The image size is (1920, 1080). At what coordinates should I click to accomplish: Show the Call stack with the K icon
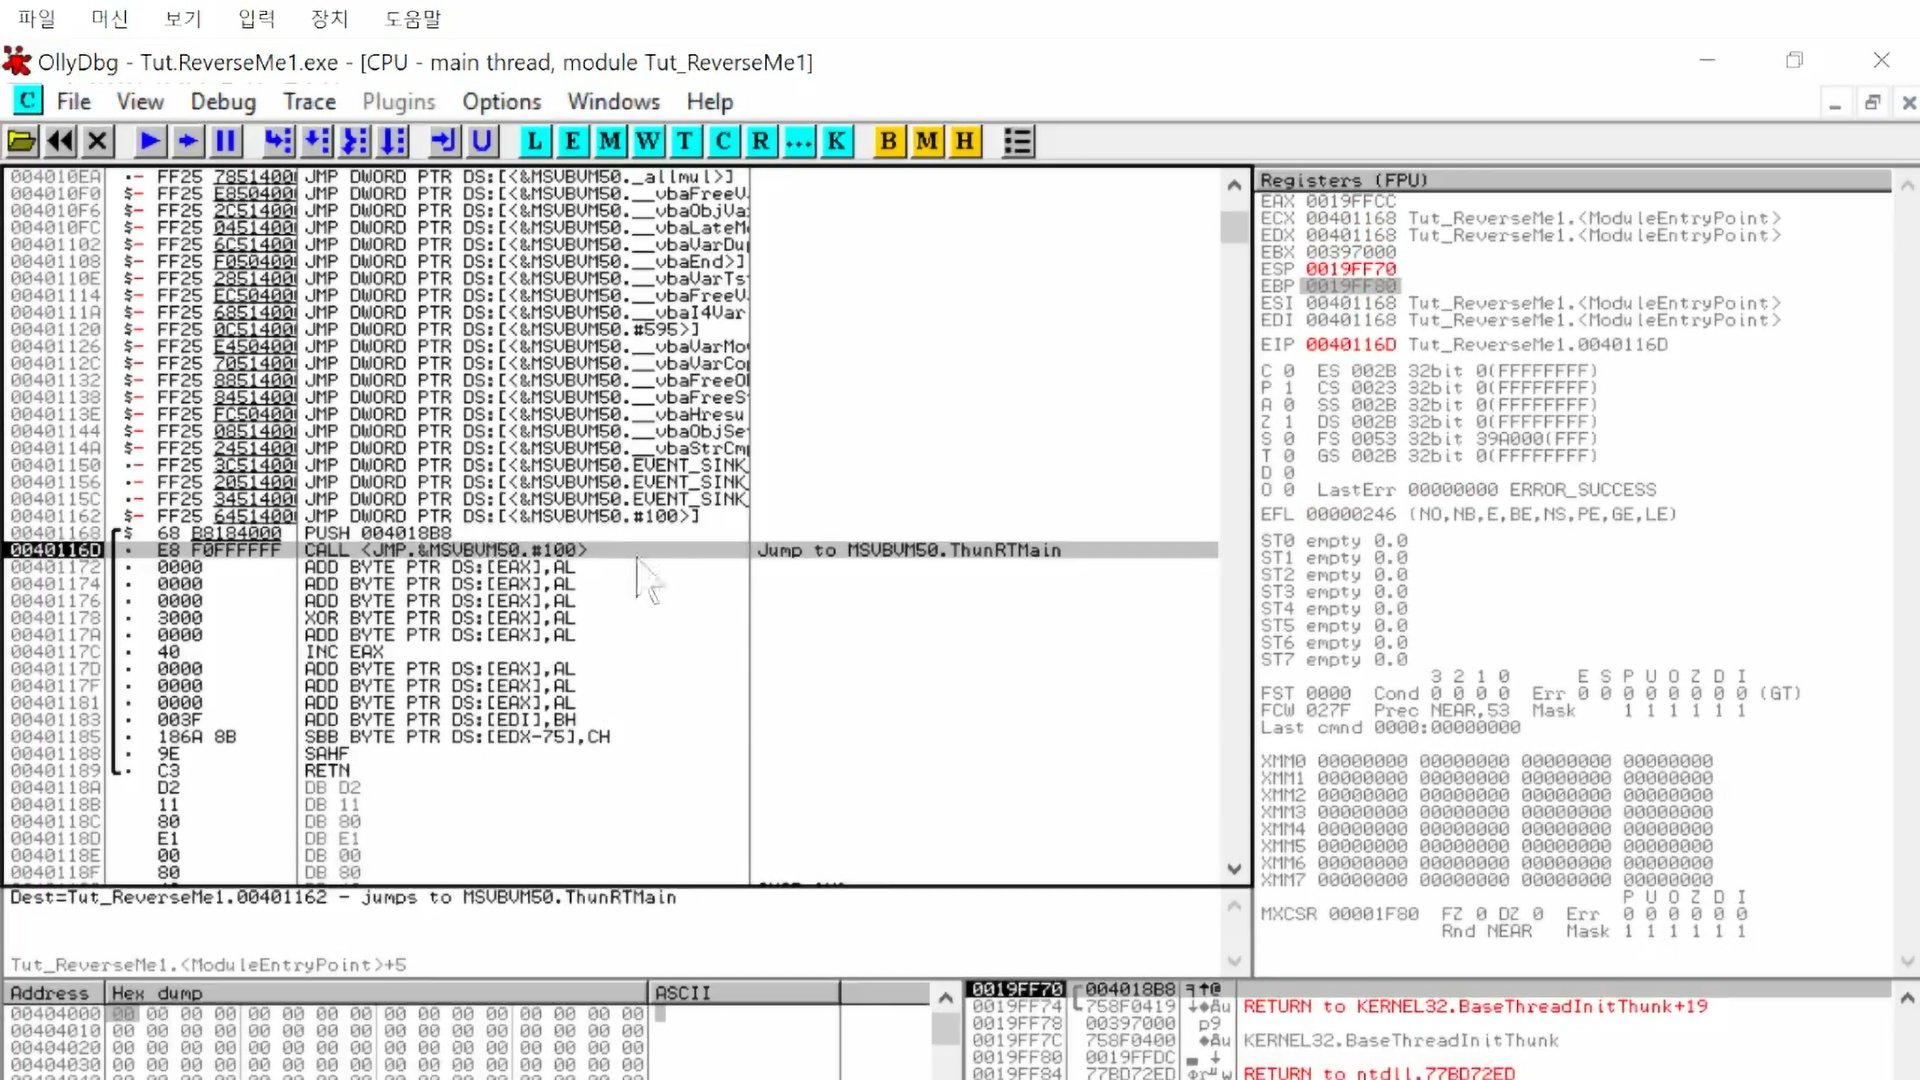tap(836, 141)
